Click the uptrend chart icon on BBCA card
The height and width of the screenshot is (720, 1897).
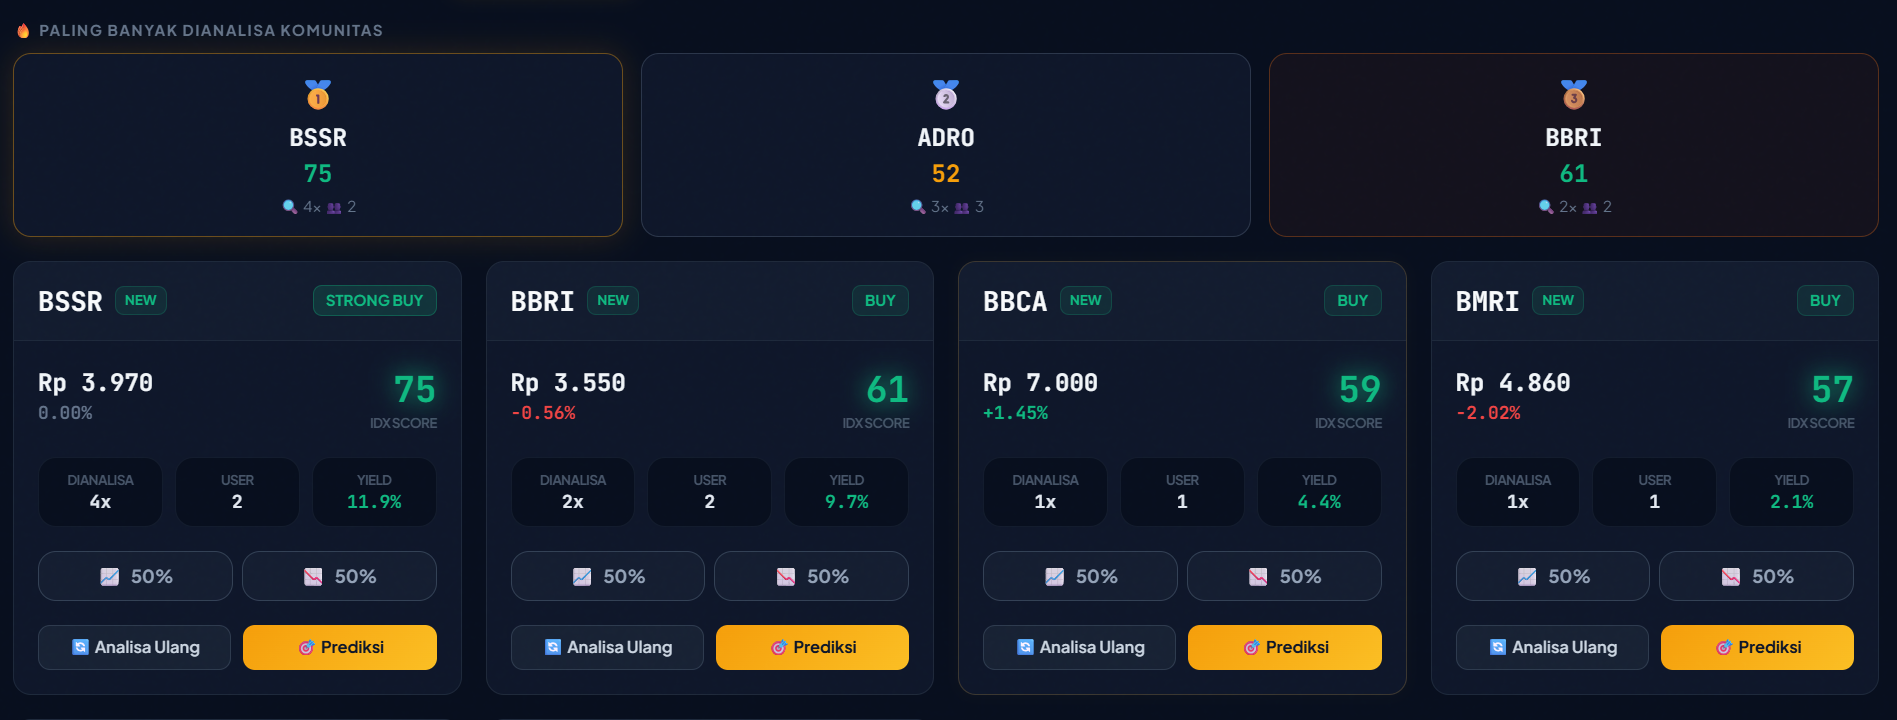point(1054,577)
